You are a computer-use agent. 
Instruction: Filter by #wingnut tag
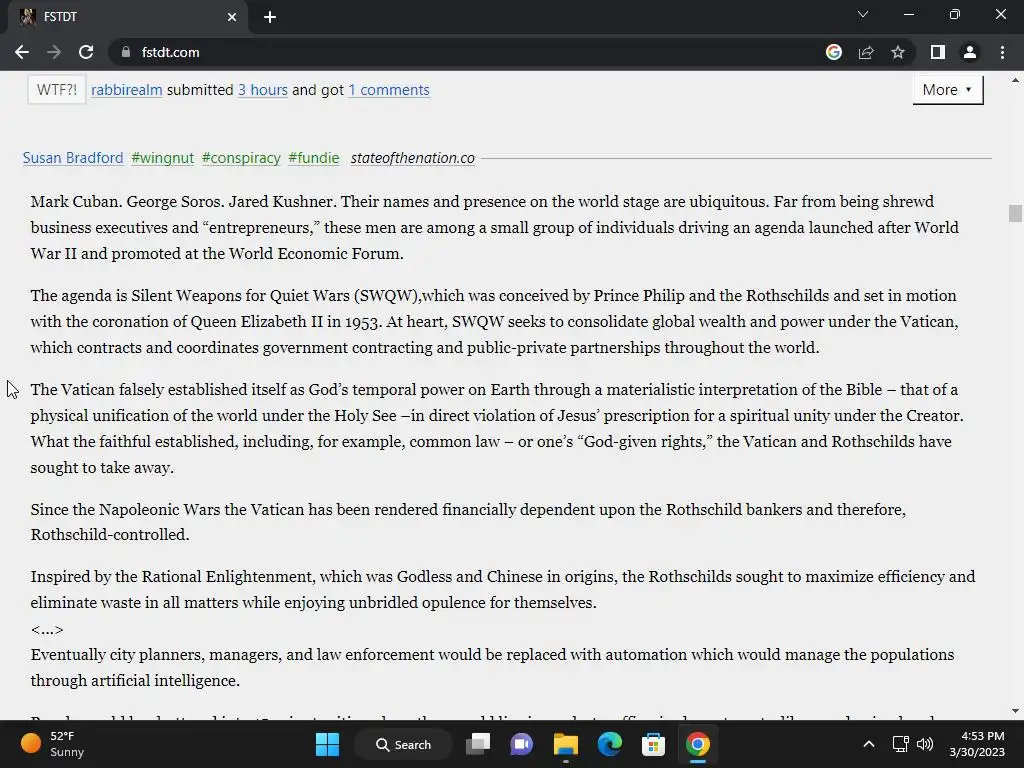(x=163, y=158)
